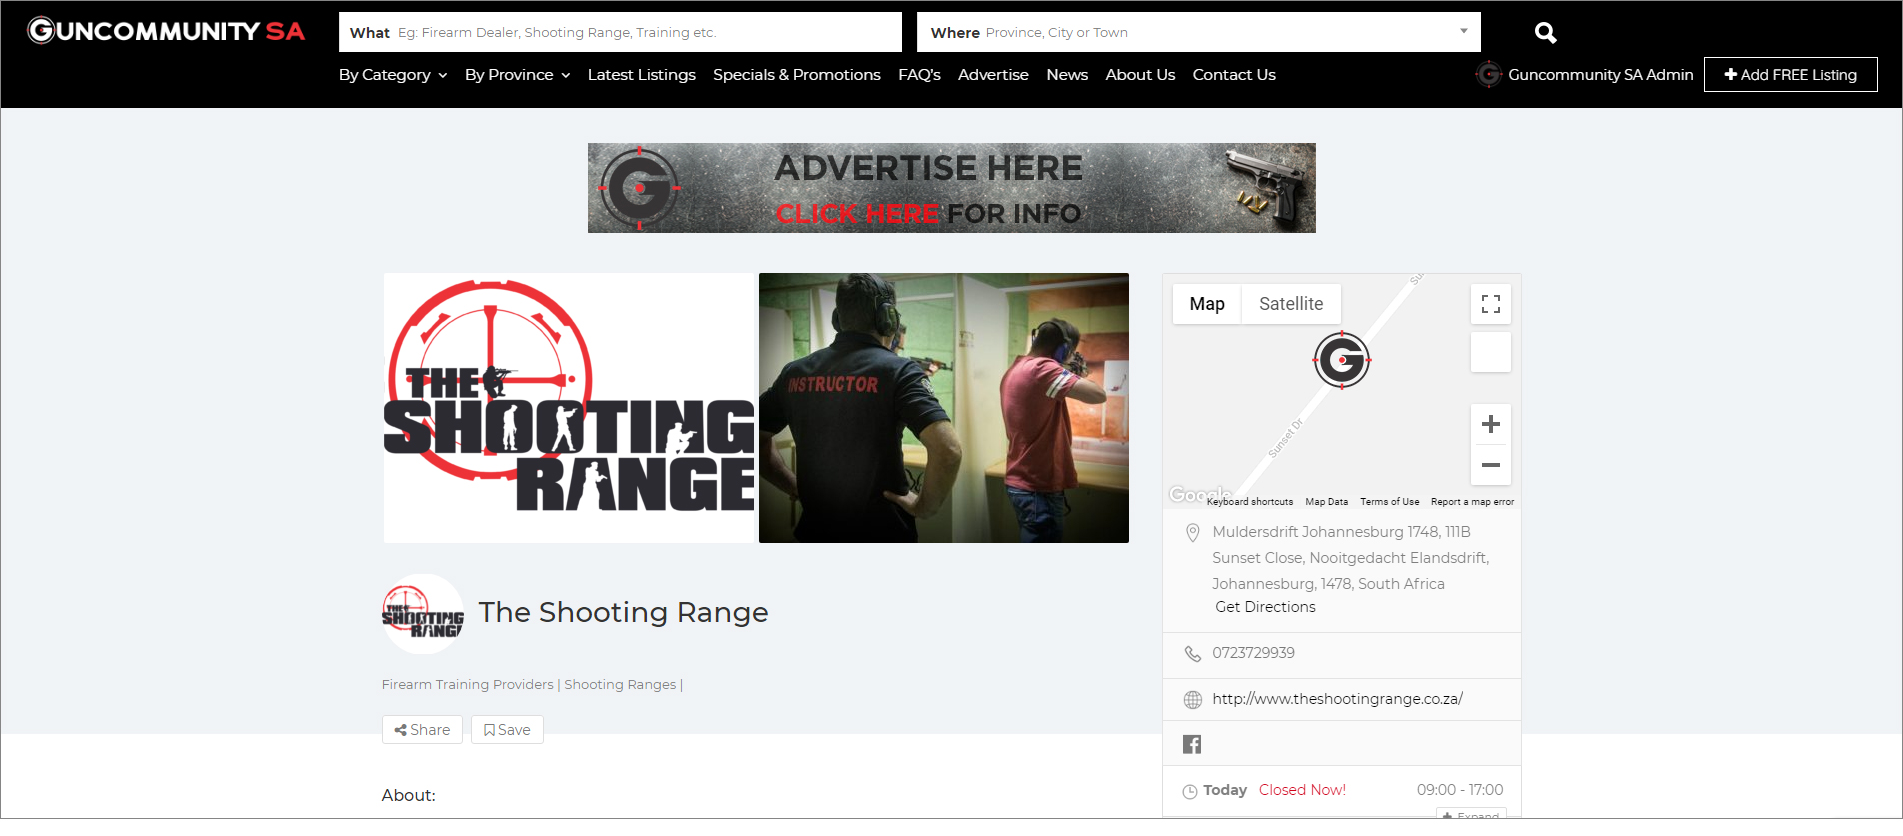The image size is (1903, 836).
Task: Toggle map fullscreen view
Action: [x=1490, y=304]
